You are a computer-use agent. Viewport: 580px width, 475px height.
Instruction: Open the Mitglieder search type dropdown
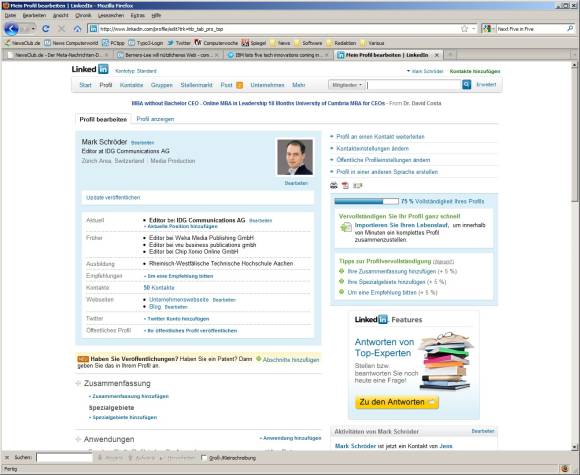[346, 85]
